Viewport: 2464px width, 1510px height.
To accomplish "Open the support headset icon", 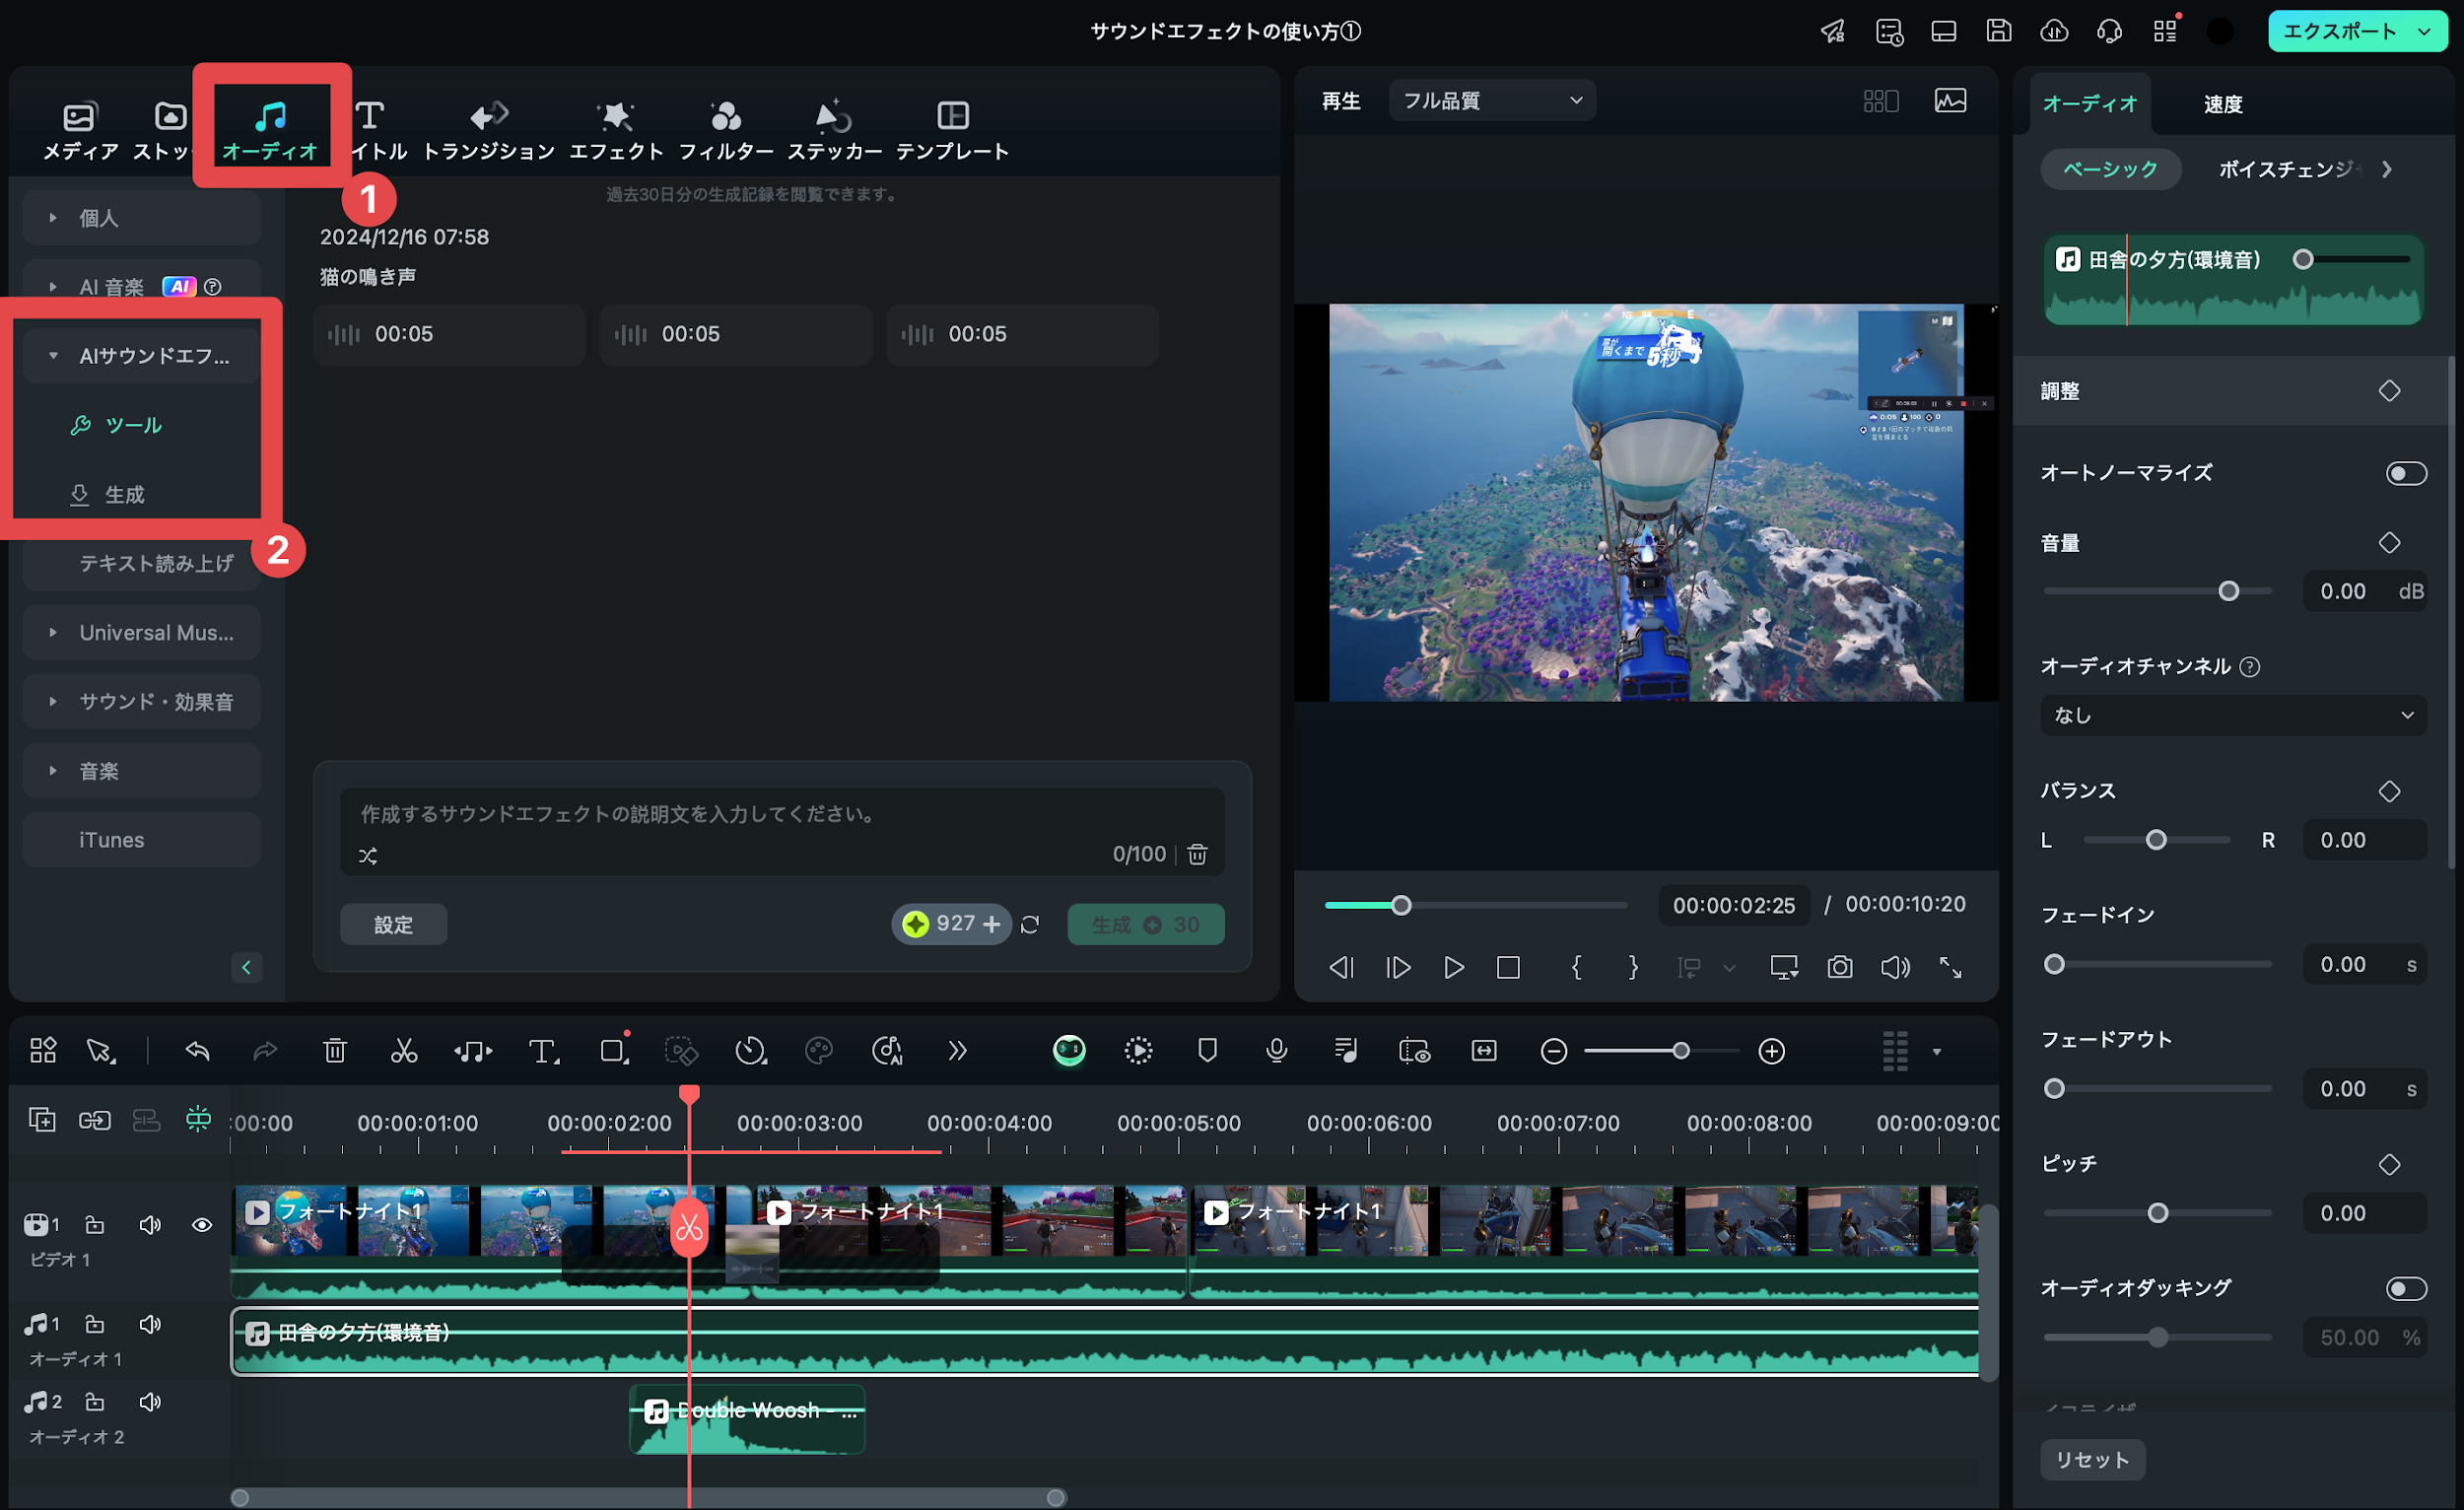I will pyautogui.click(x=2109, y=31).
